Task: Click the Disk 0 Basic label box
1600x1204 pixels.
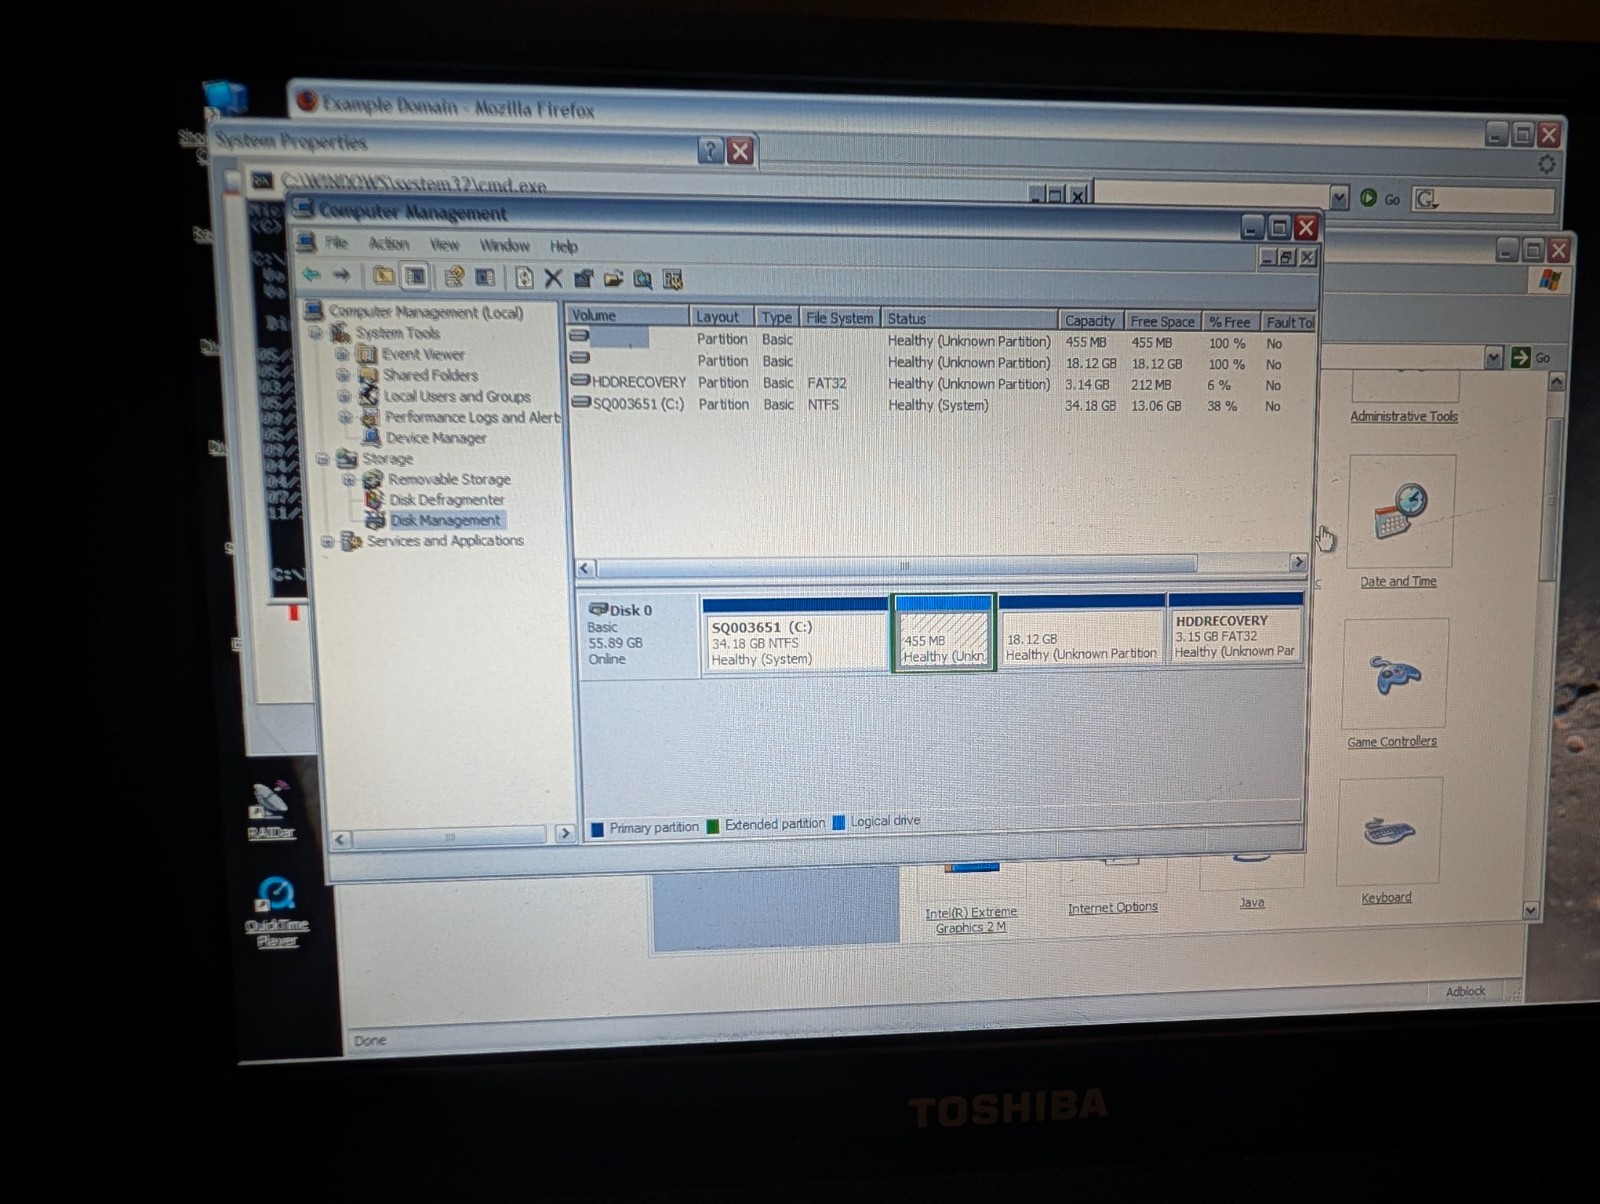Action: [639, 635]
